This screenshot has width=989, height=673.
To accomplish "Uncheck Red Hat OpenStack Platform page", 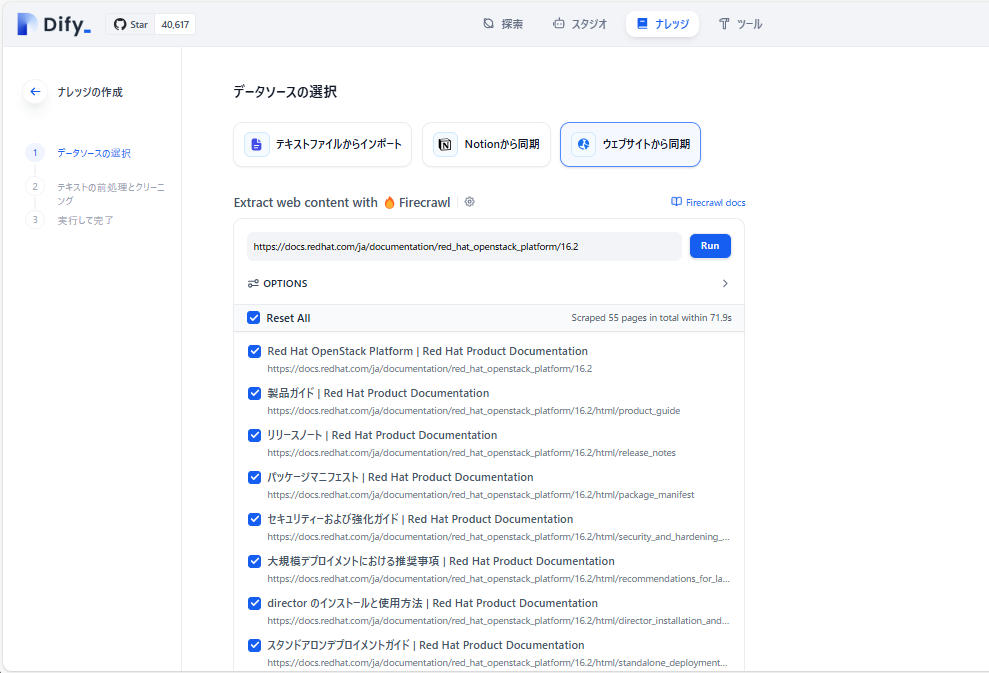I will [x=255, y=351].
